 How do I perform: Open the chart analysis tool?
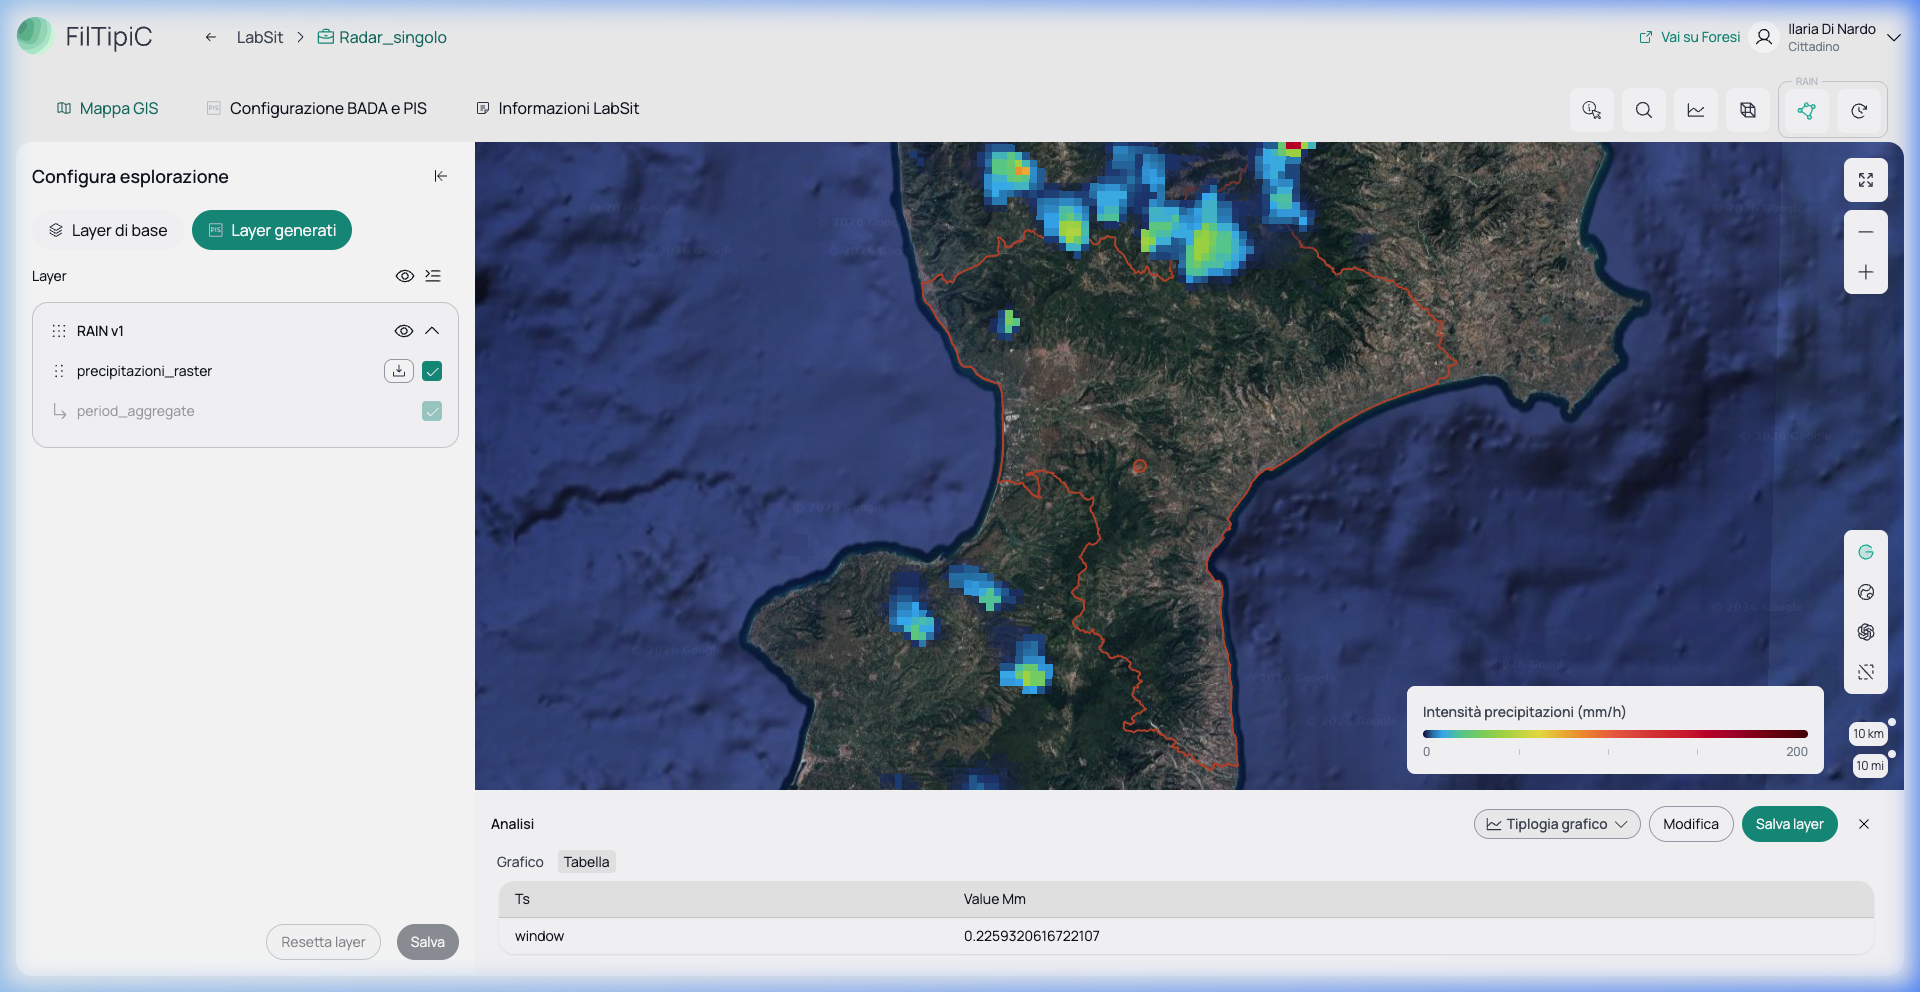tap(1696, 110)
